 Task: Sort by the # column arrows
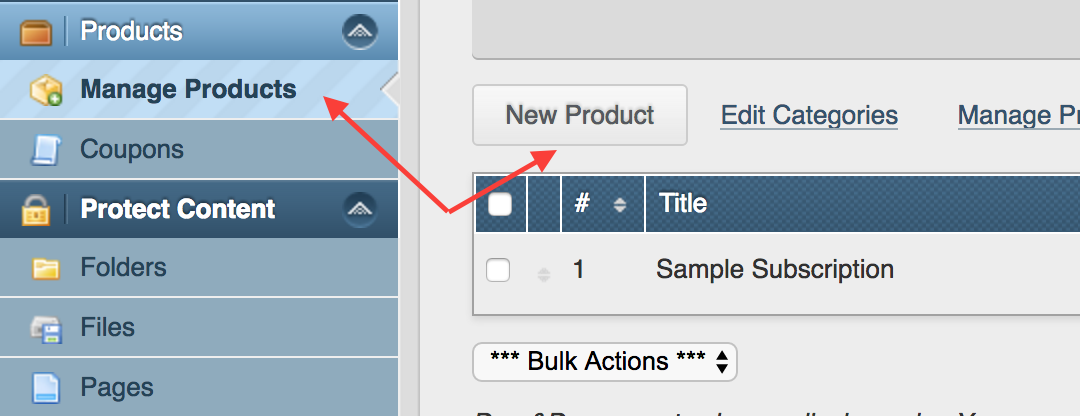pyautogui.click(x=620, y=204)
